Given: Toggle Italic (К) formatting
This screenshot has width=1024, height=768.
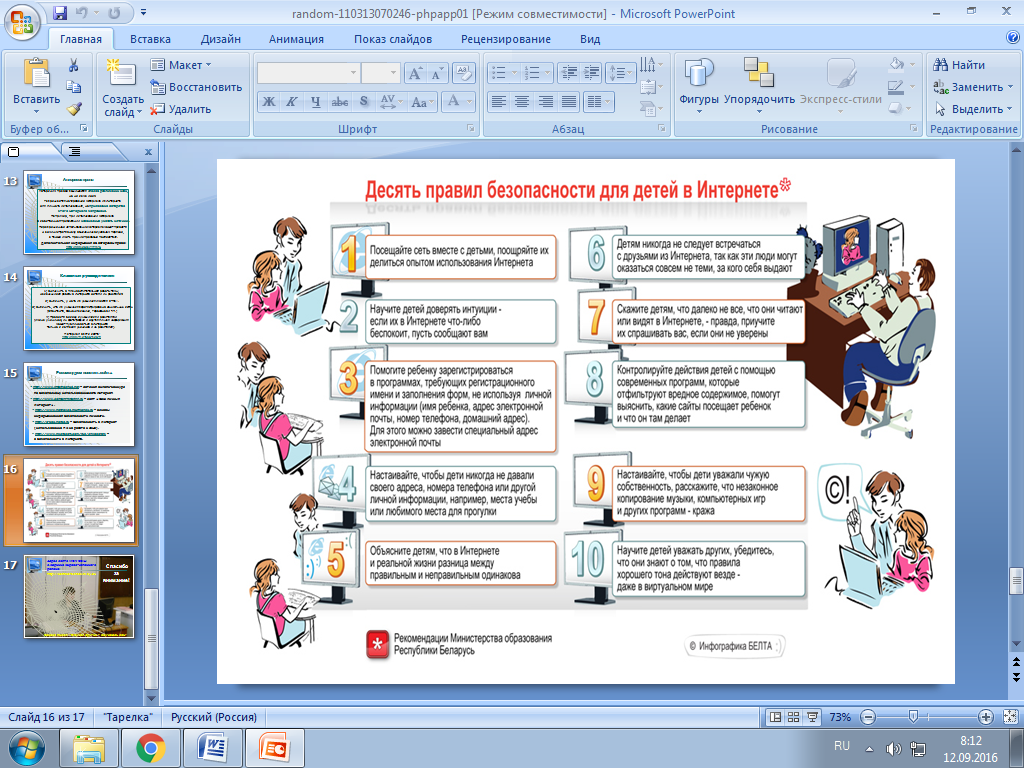Looking at the screenshot, I should click(x=292, y=101).
